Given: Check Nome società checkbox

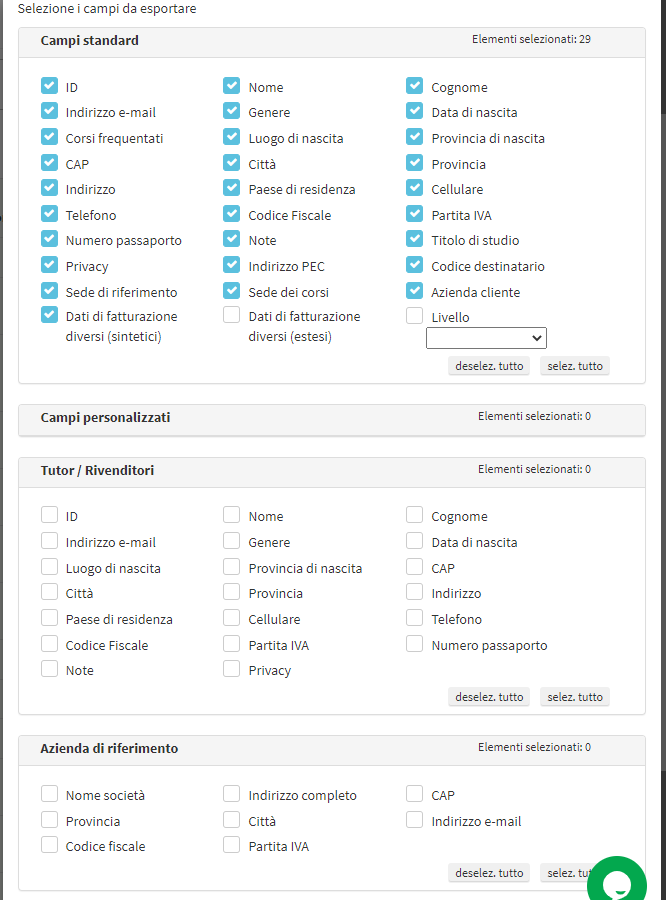Looking at the screenshot, I should [x=49, y=794].
